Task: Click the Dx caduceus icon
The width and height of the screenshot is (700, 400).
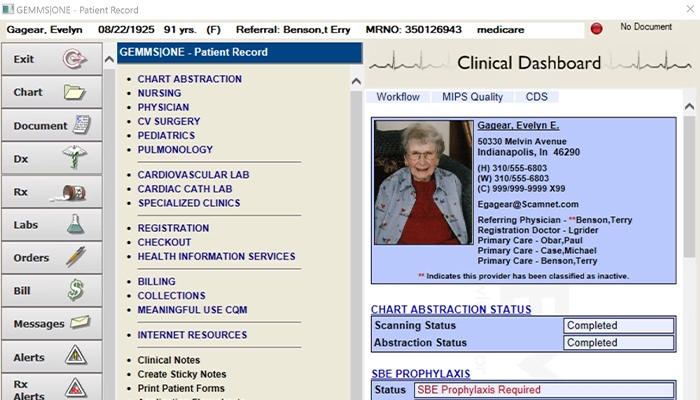Action: [x=75, y=158]
